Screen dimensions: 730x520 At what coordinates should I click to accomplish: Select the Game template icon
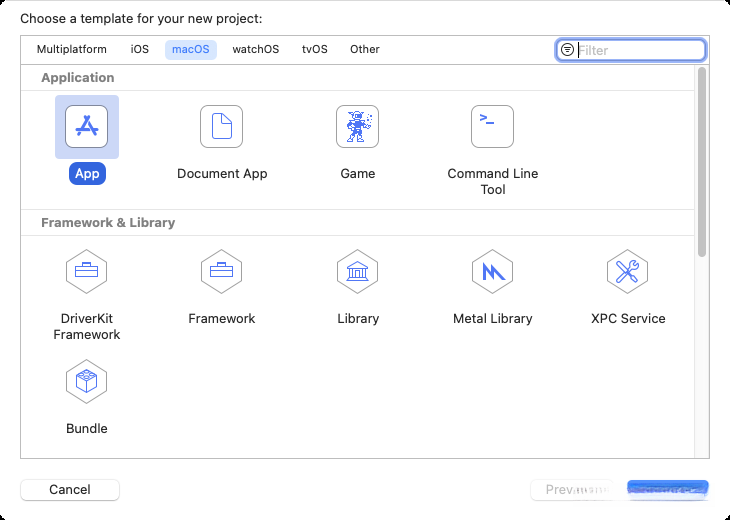pos(357,127)
